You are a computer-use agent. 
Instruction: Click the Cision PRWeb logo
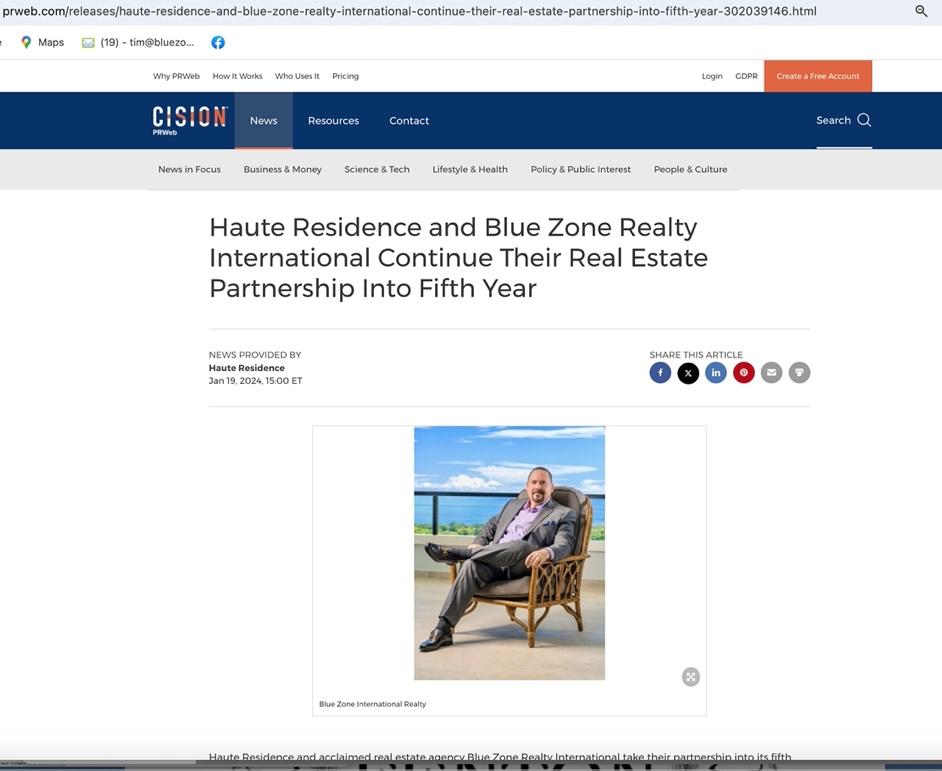(190, 120)
